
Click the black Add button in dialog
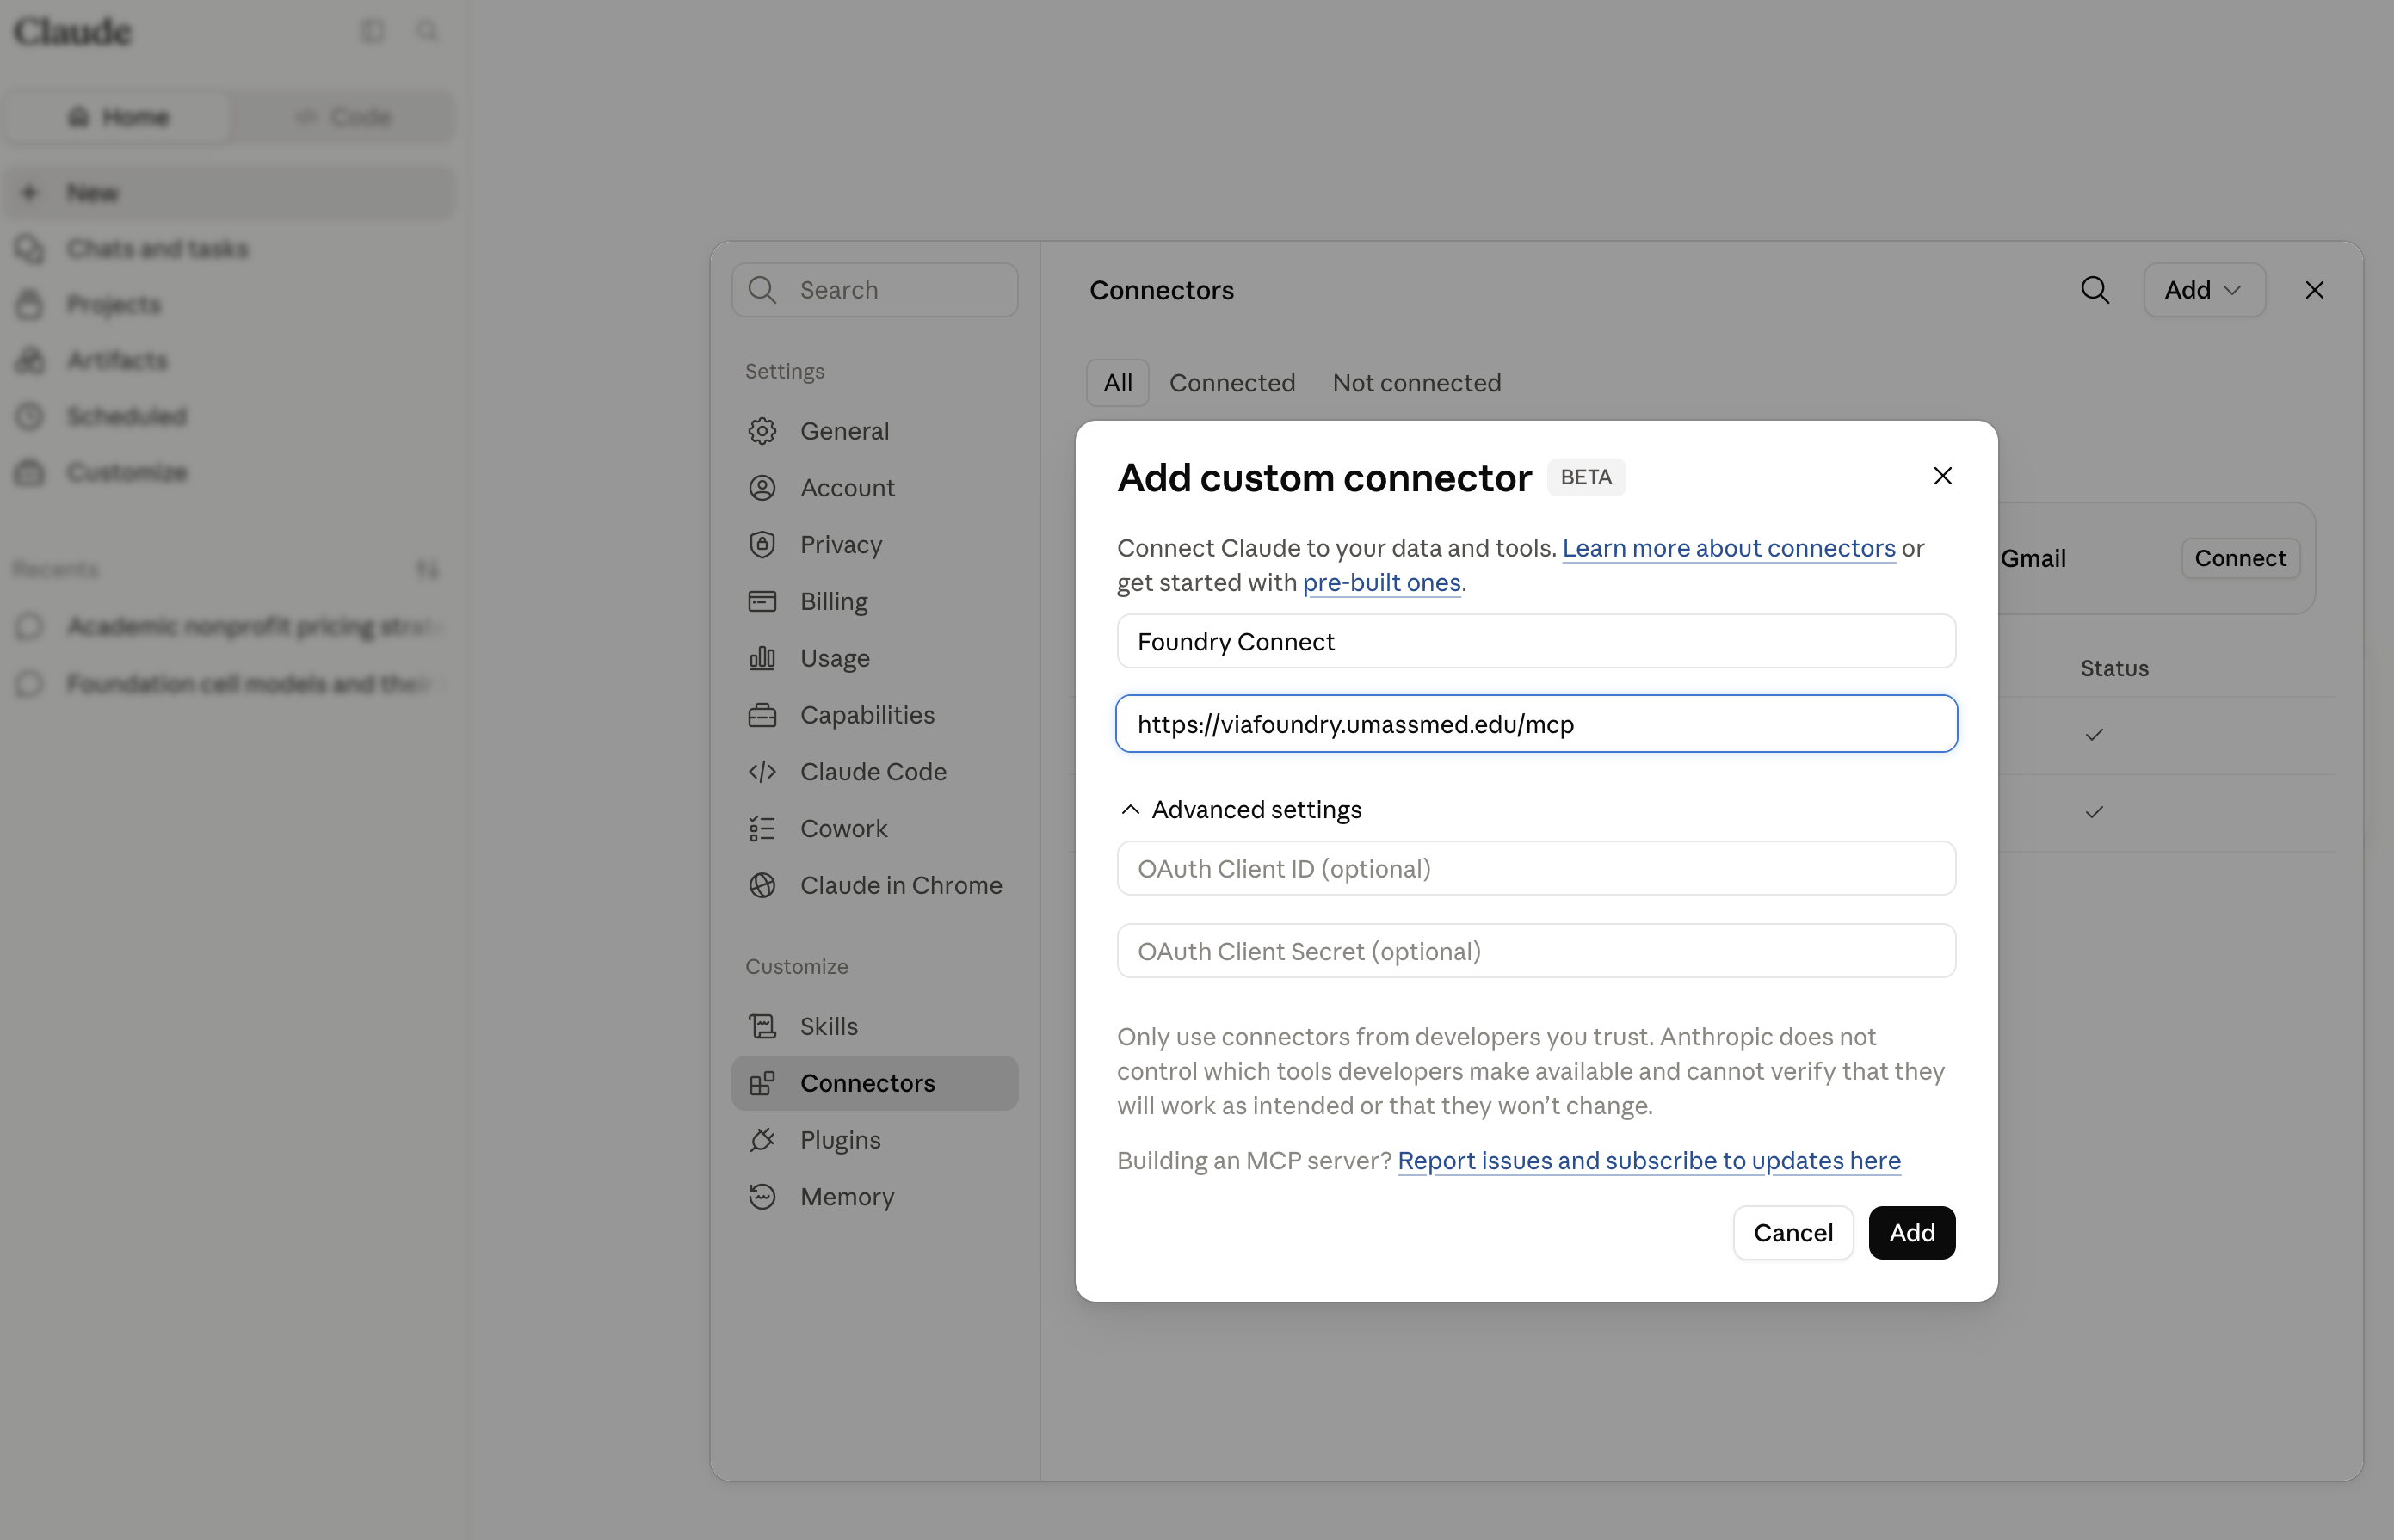point(1911,1233)
